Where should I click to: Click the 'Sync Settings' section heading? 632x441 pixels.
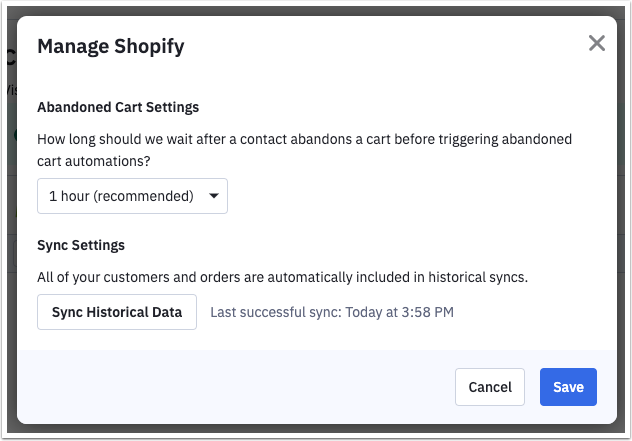[80, 245]
